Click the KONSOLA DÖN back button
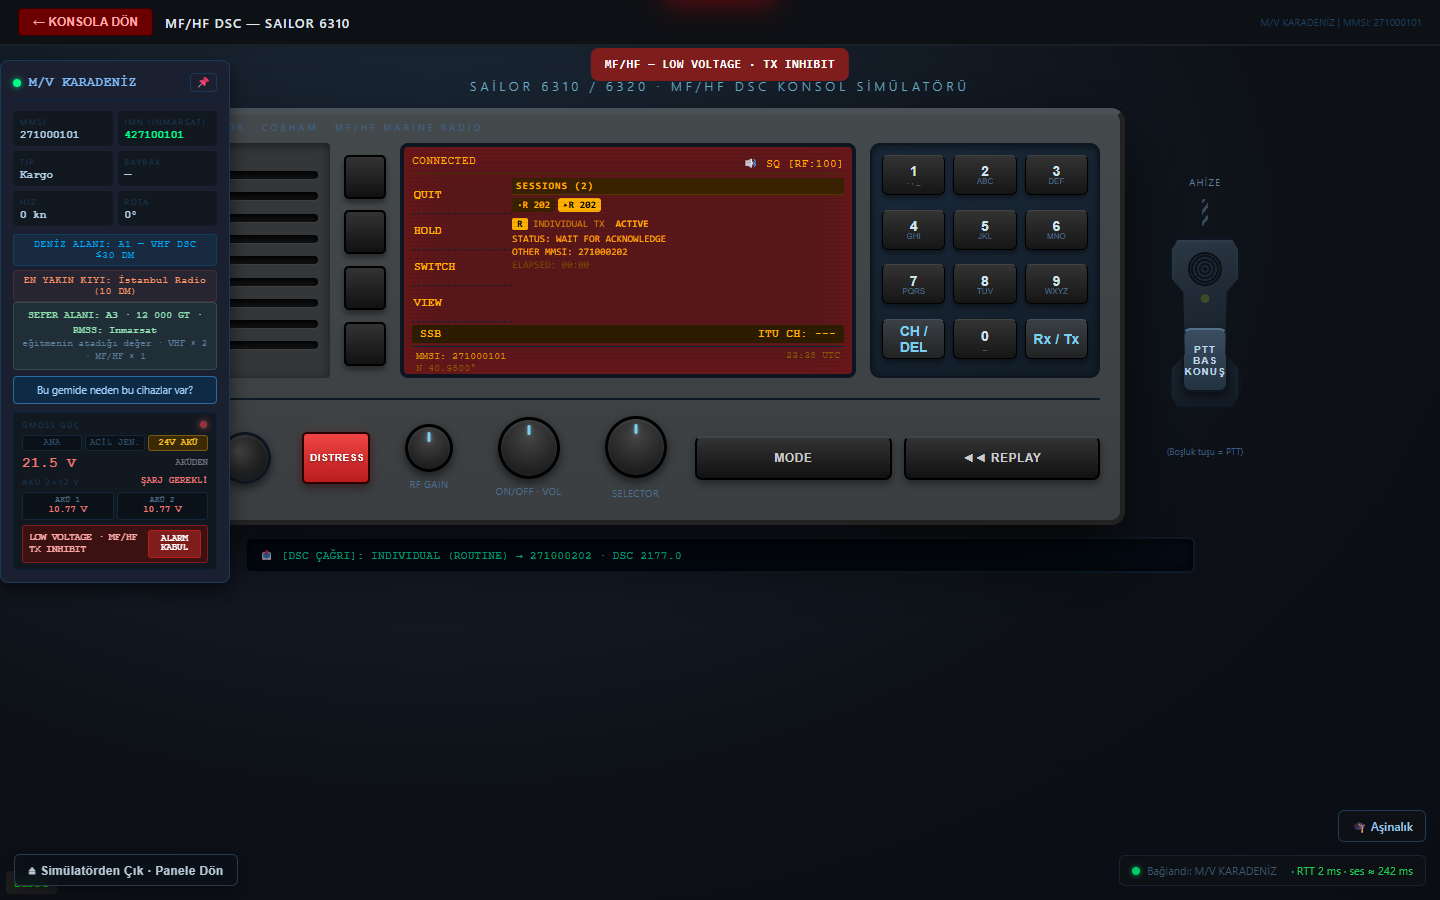This screenshot has height=900, width=1440. 85,22
